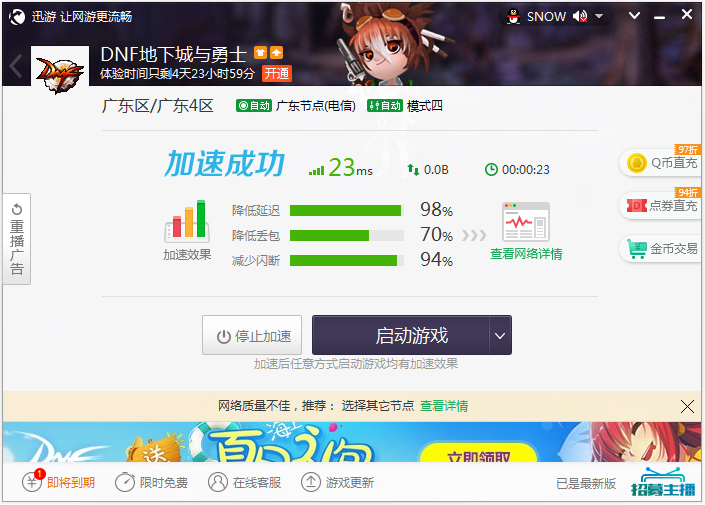This screenshot has width=705, height=505.
Task: Click the signal strength bars icon
Action: coord(316,170)
